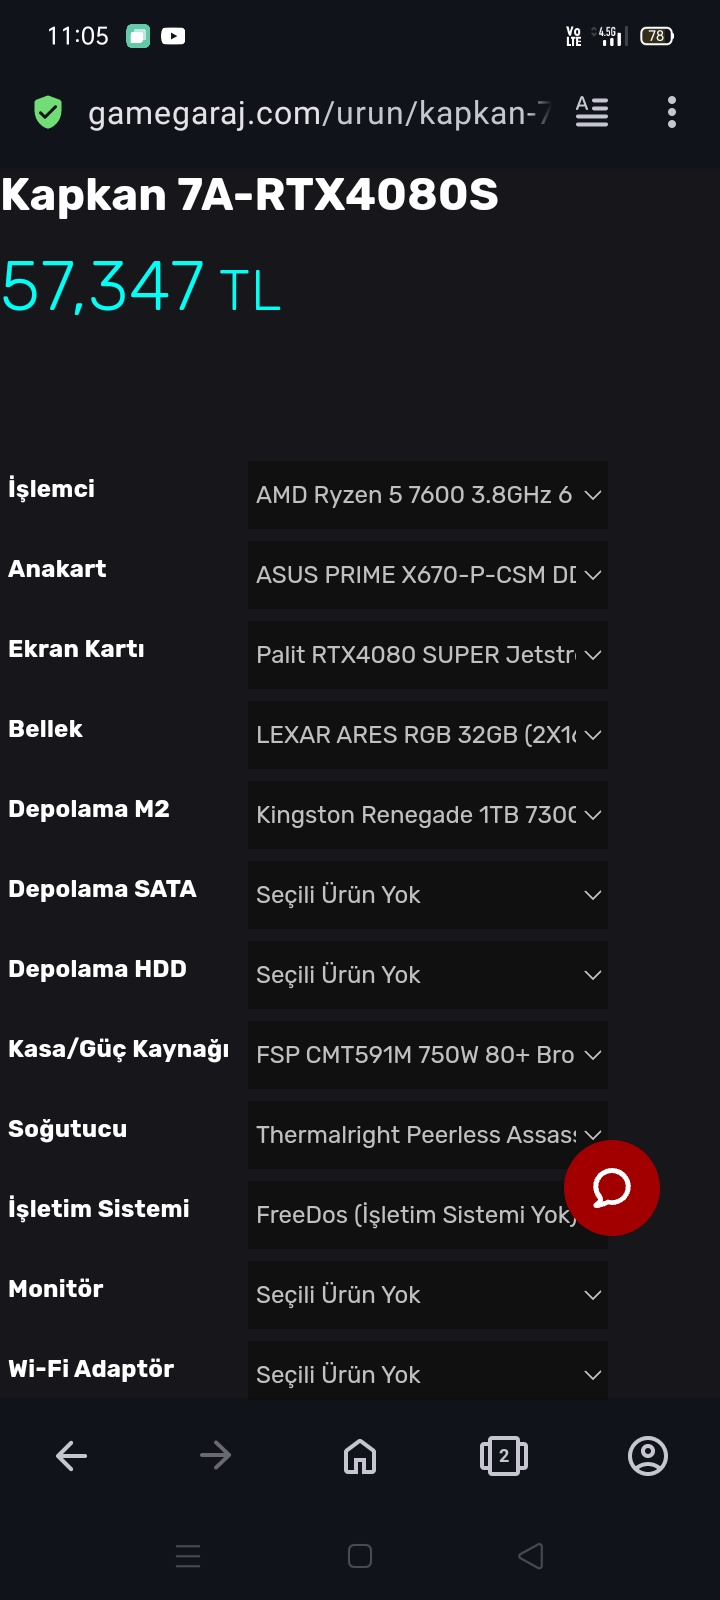Open the Depolama SATA dropdown
Viewport: 720px width, 1600px height.
coord(427,895)
